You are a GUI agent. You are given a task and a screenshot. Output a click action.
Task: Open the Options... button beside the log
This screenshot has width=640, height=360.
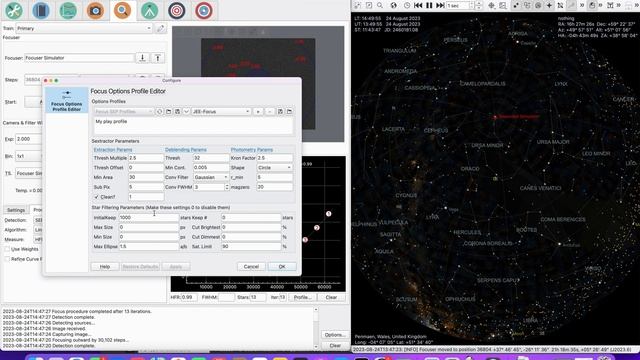tap(335, 335)
